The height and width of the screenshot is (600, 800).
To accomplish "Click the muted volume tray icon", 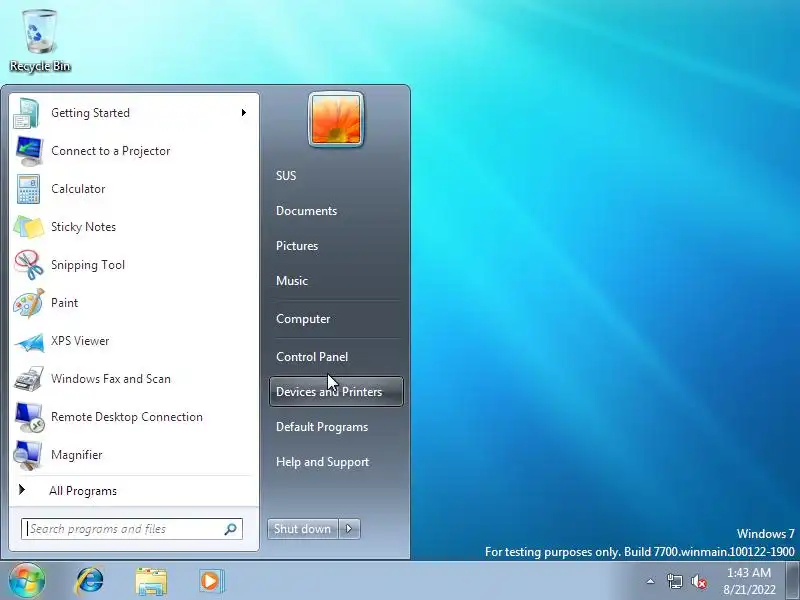I will (699, 581).
